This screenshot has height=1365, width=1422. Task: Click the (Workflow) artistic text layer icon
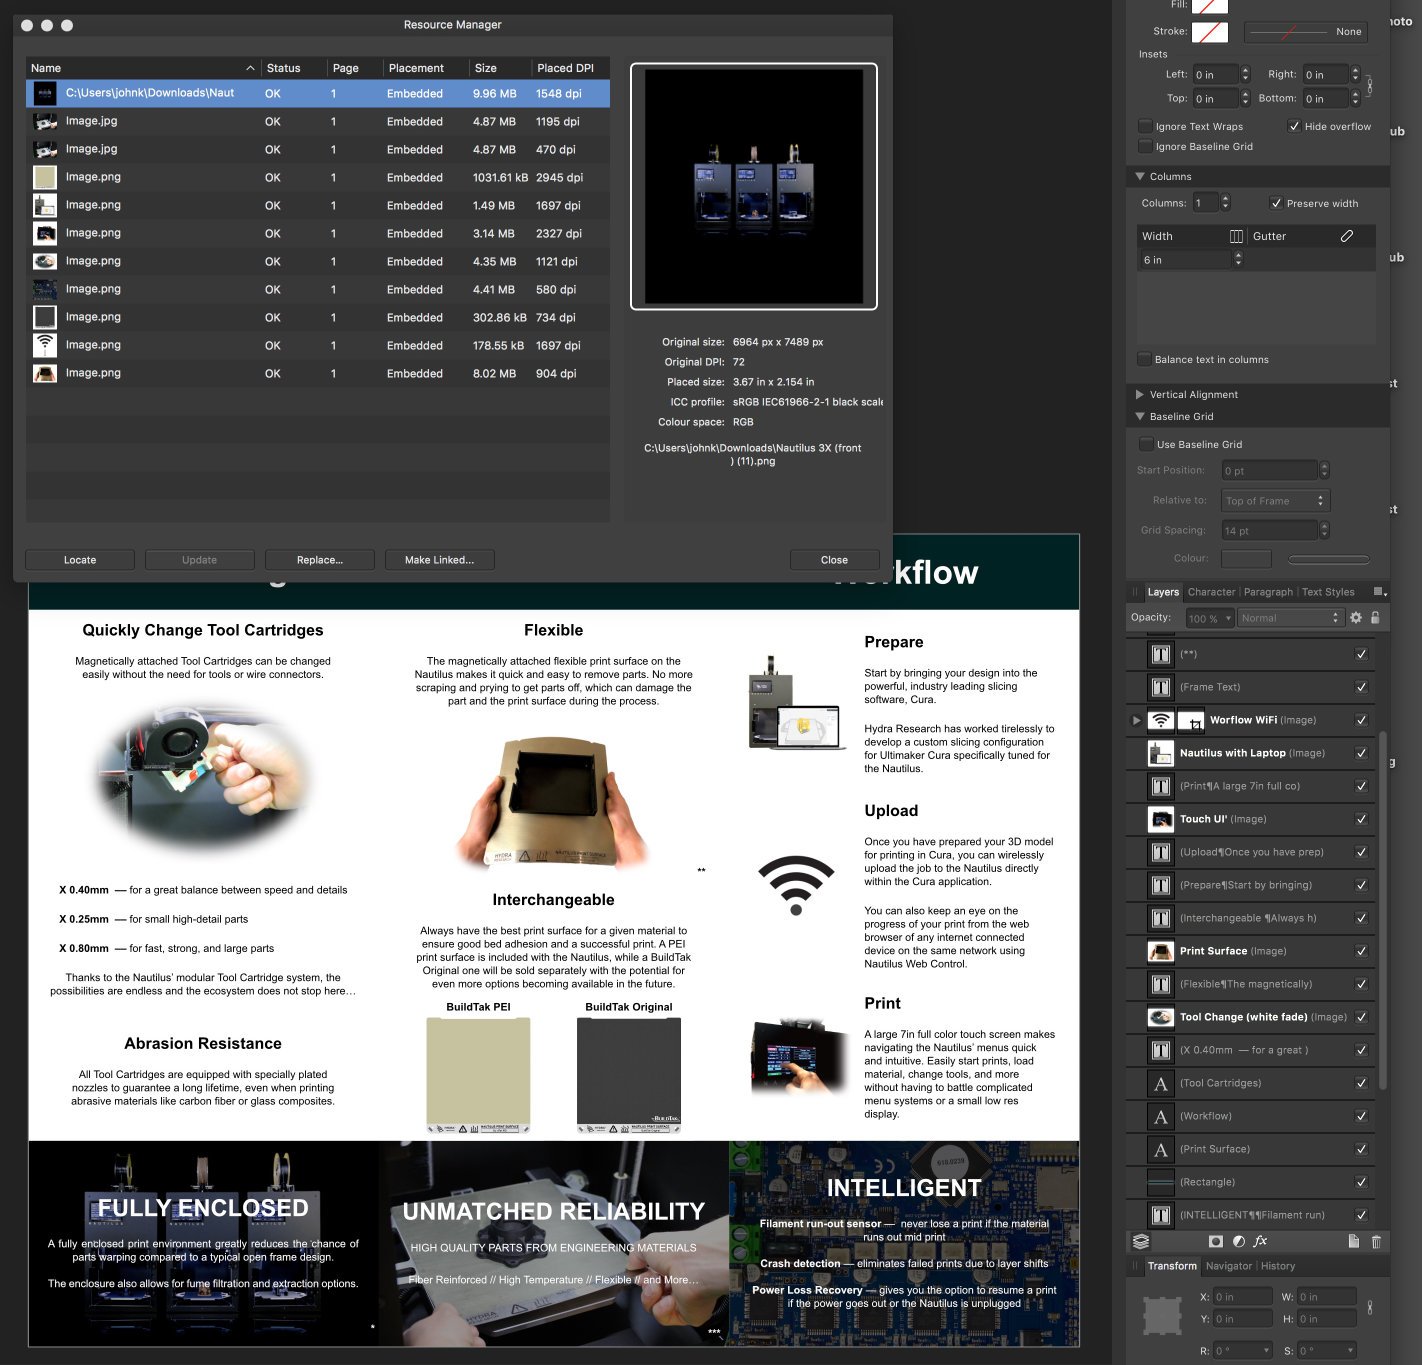click(1161, 1116)
